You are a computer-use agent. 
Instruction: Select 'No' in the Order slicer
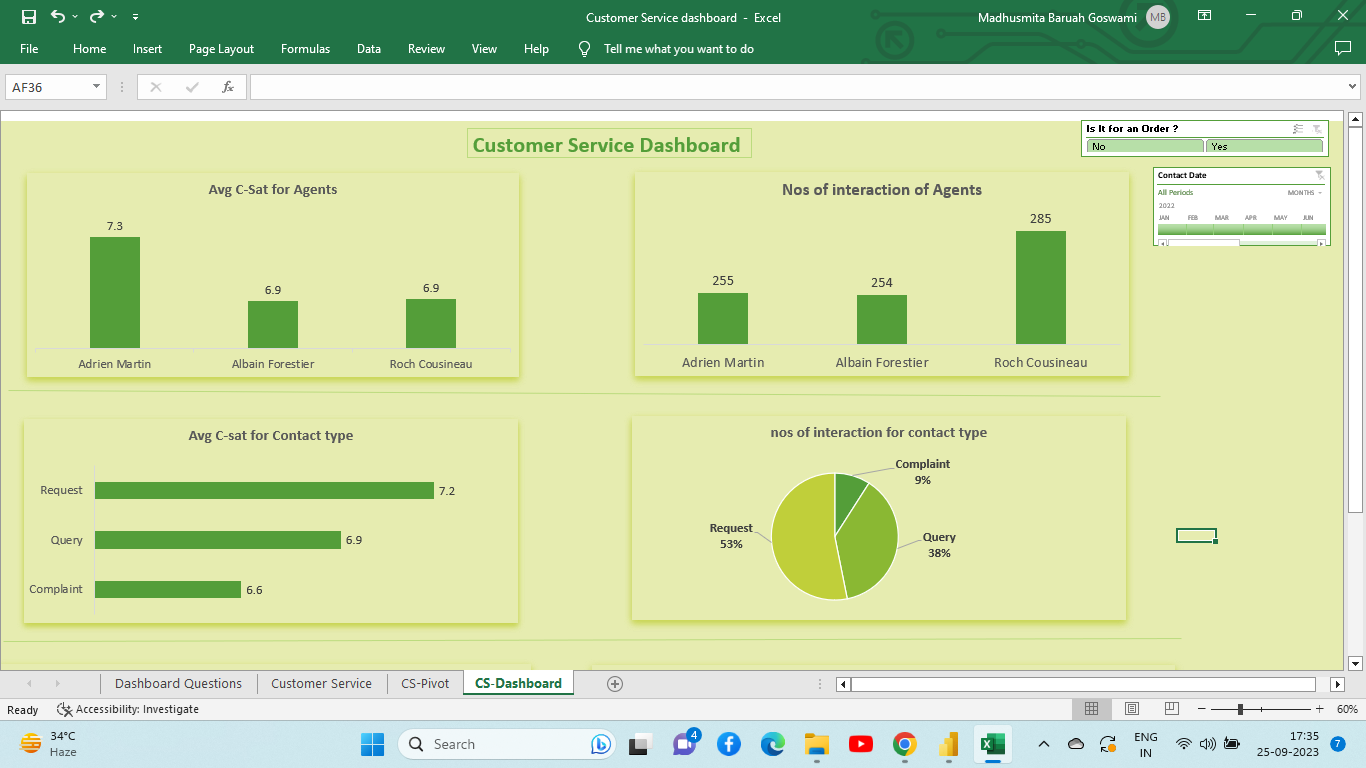click(1144, 145)
